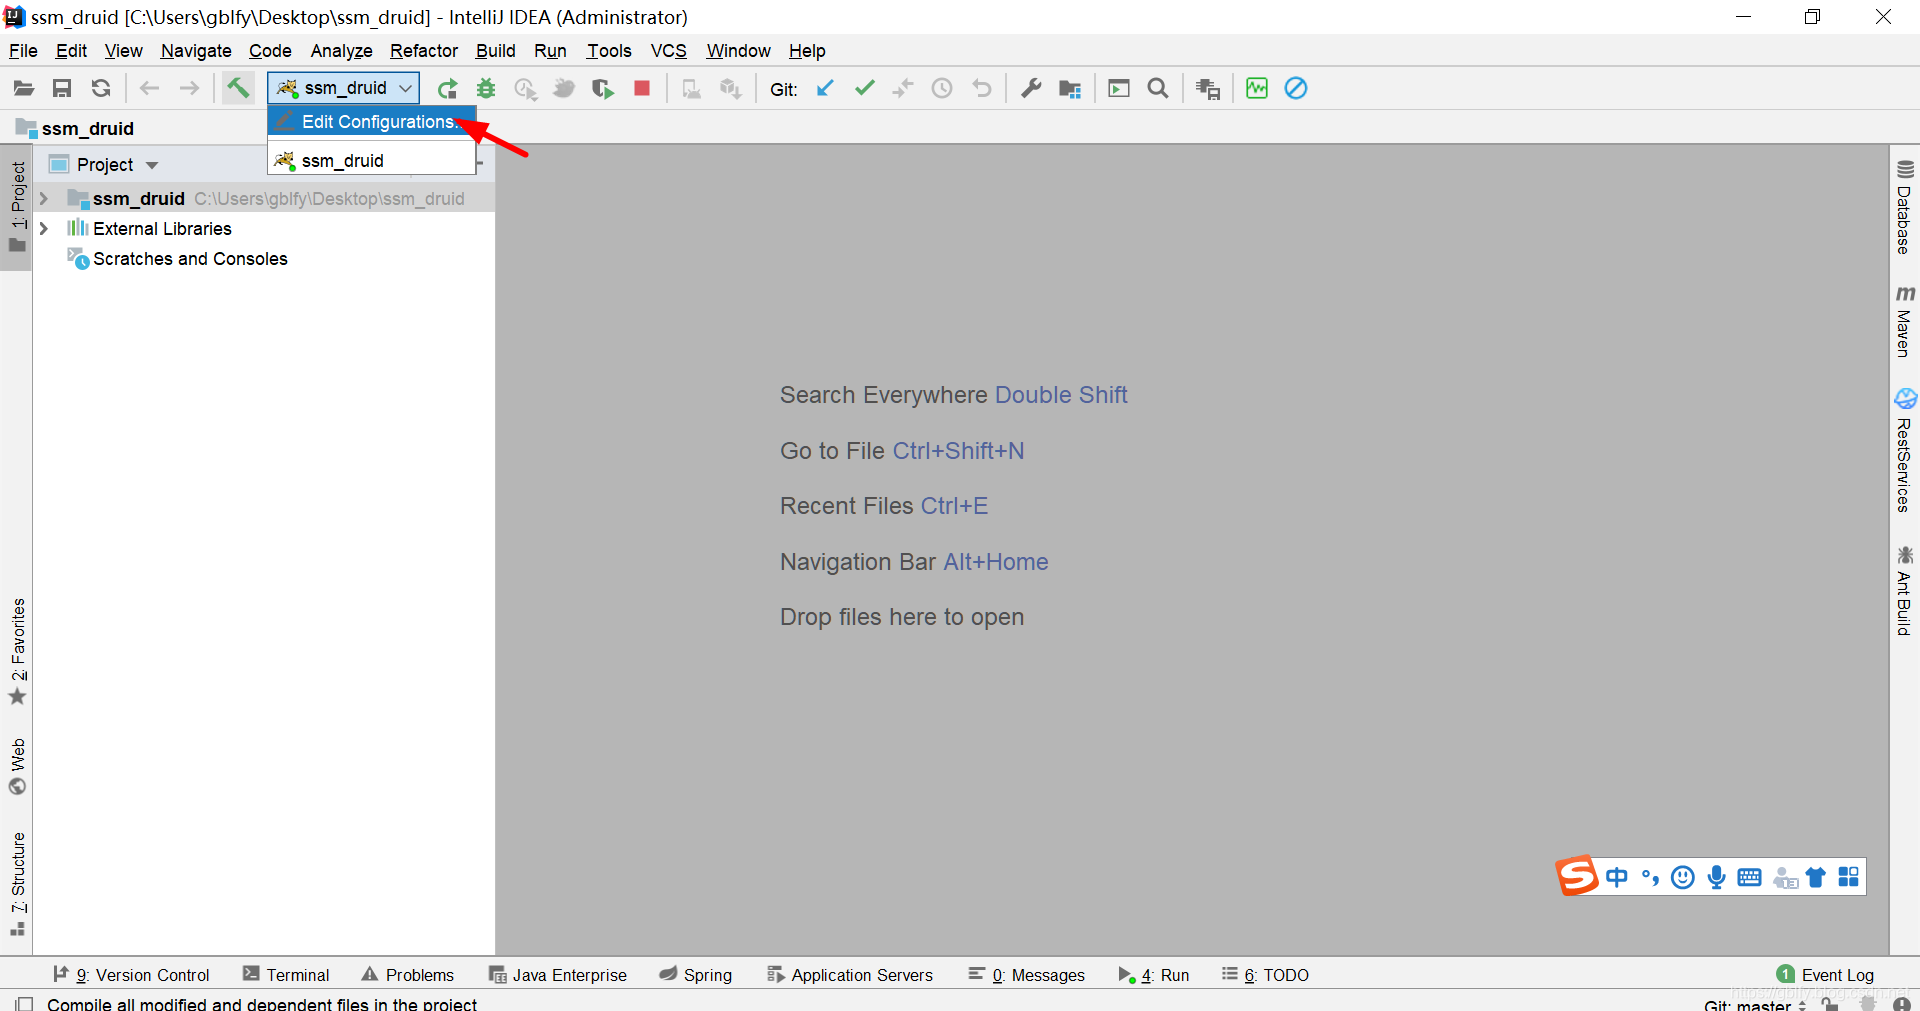The height and width of the screenshot is (1011, 1920).
Task: Toggle the 2: Favorites side tab
Action: [x=17, y=652]
